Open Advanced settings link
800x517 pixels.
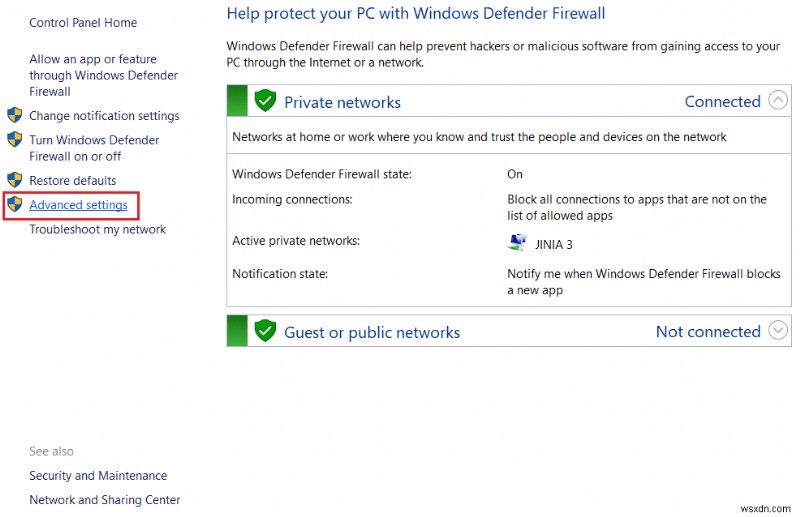click(78, 205)
